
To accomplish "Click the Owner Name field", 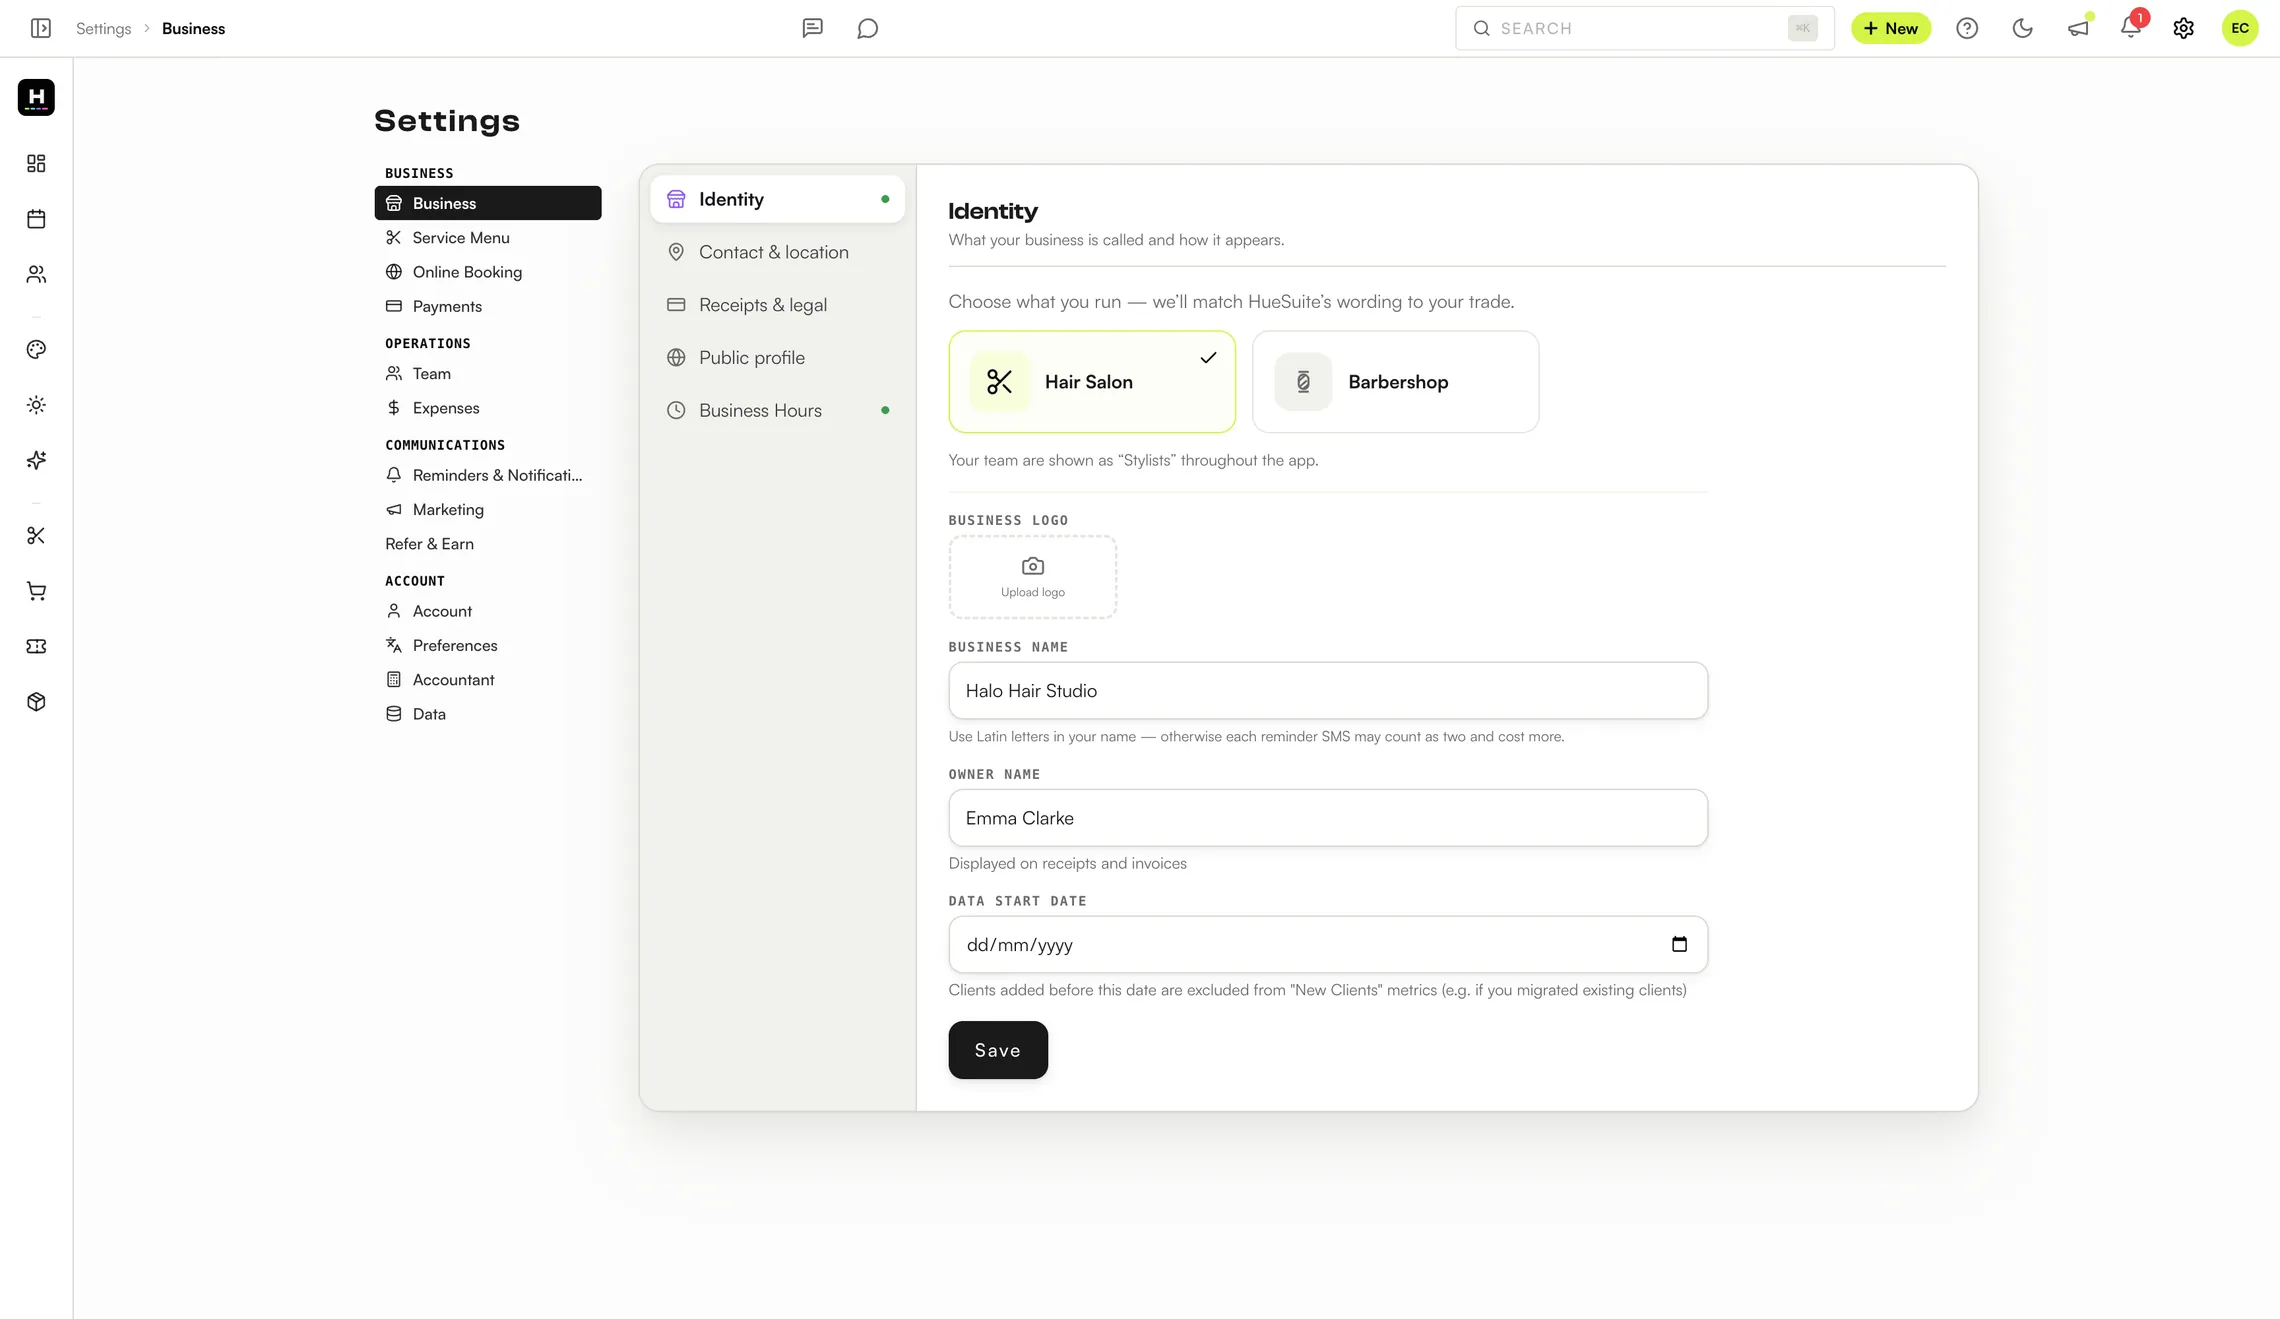I will 1328,818.
